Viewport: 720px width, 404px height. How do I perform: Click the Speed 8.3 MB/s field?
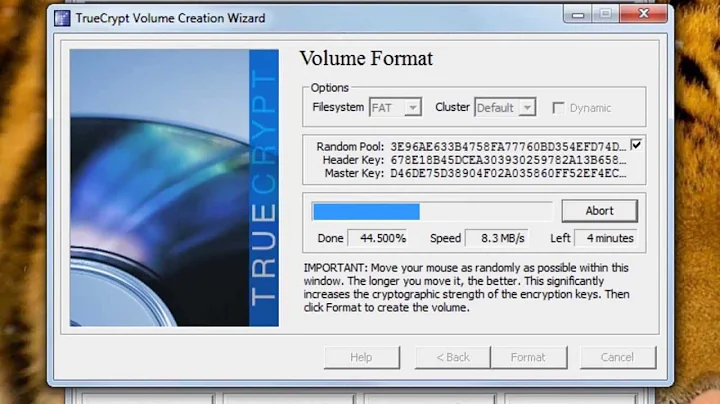(x=497, y=238)
